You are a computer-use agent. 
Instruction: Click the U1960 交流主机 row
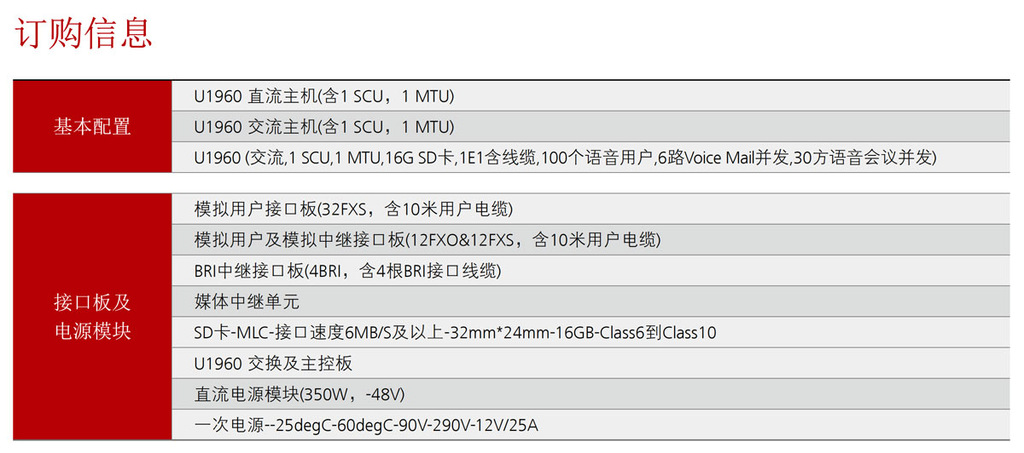591,127
